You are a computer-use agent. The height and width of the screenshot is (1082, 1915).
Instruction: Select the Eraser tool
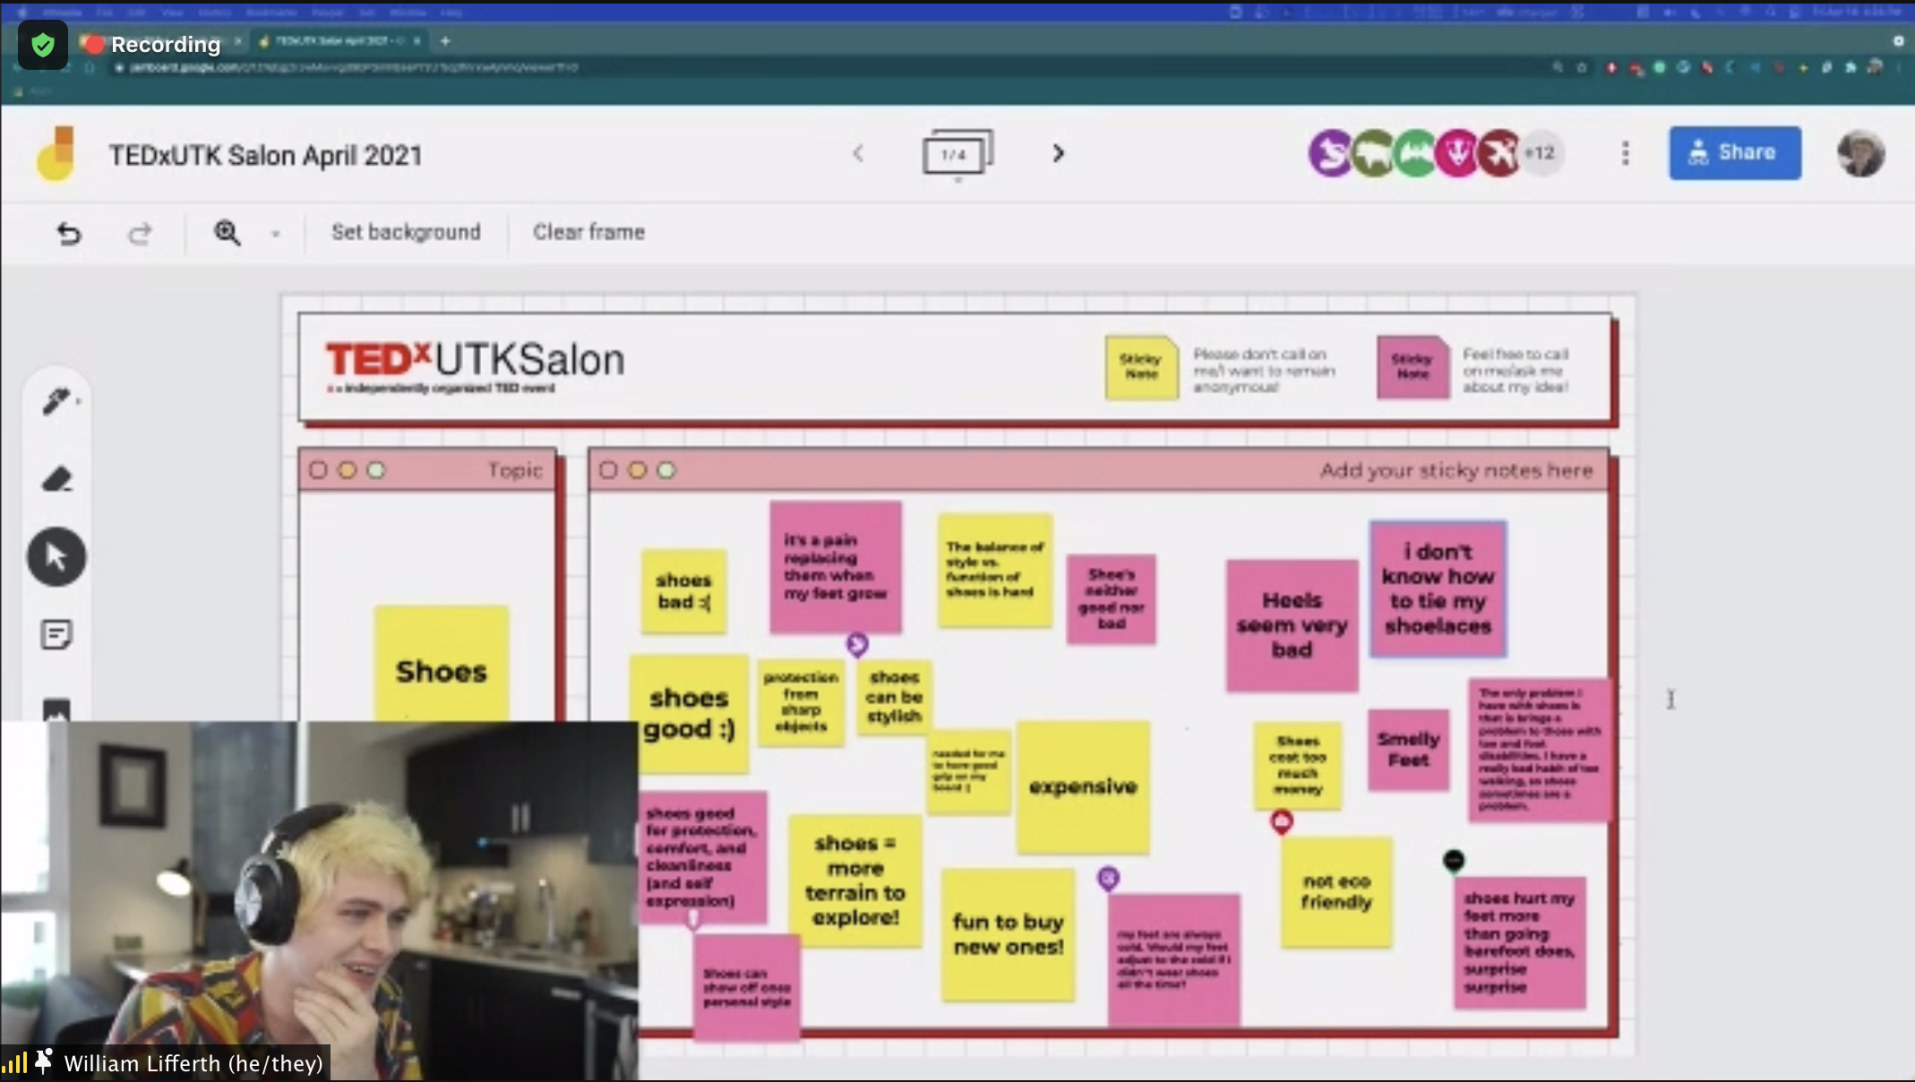(56, 480)
